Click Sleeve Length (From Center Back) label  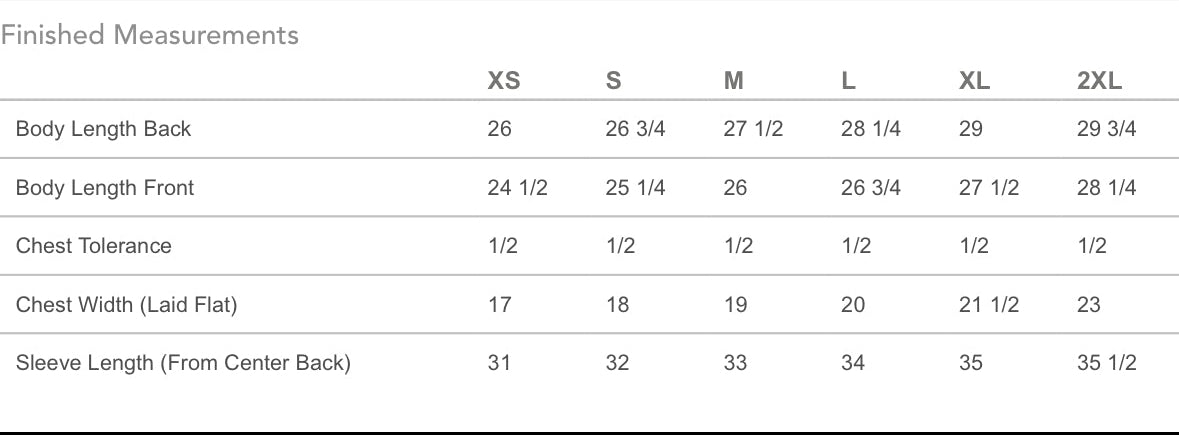coord(183,363)
